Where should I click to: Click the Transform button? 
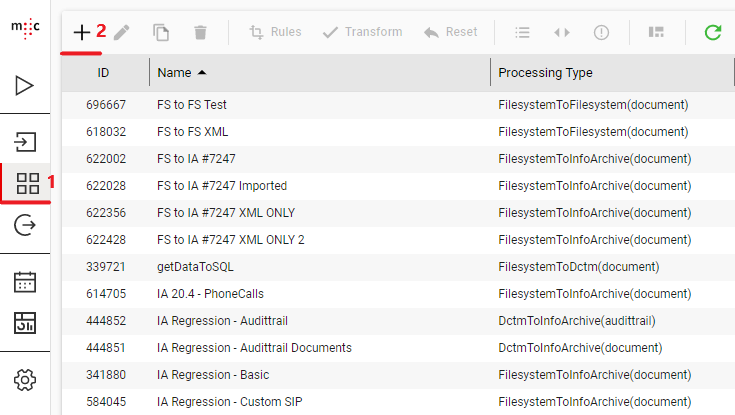point(362,32)
